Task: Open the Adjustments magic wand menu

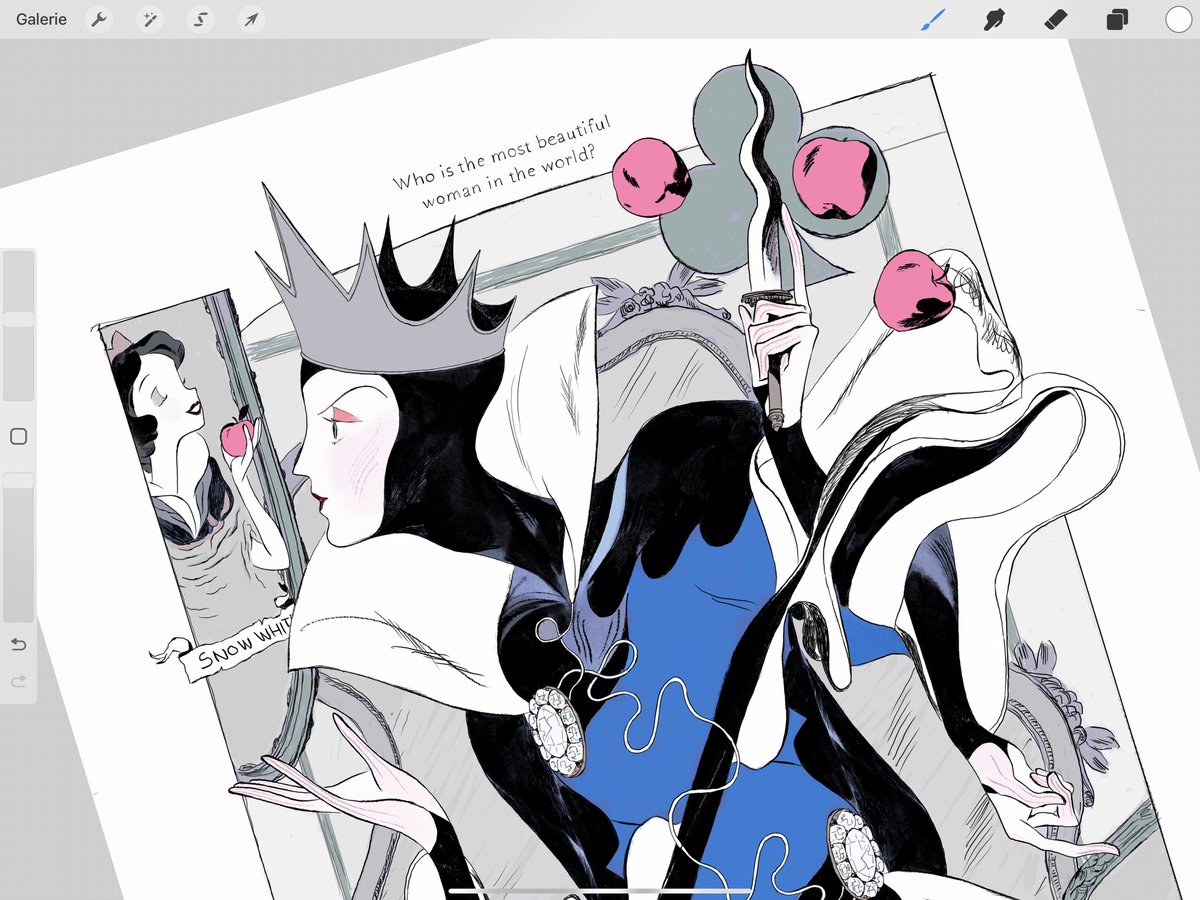Action: (x=149, y=19)
